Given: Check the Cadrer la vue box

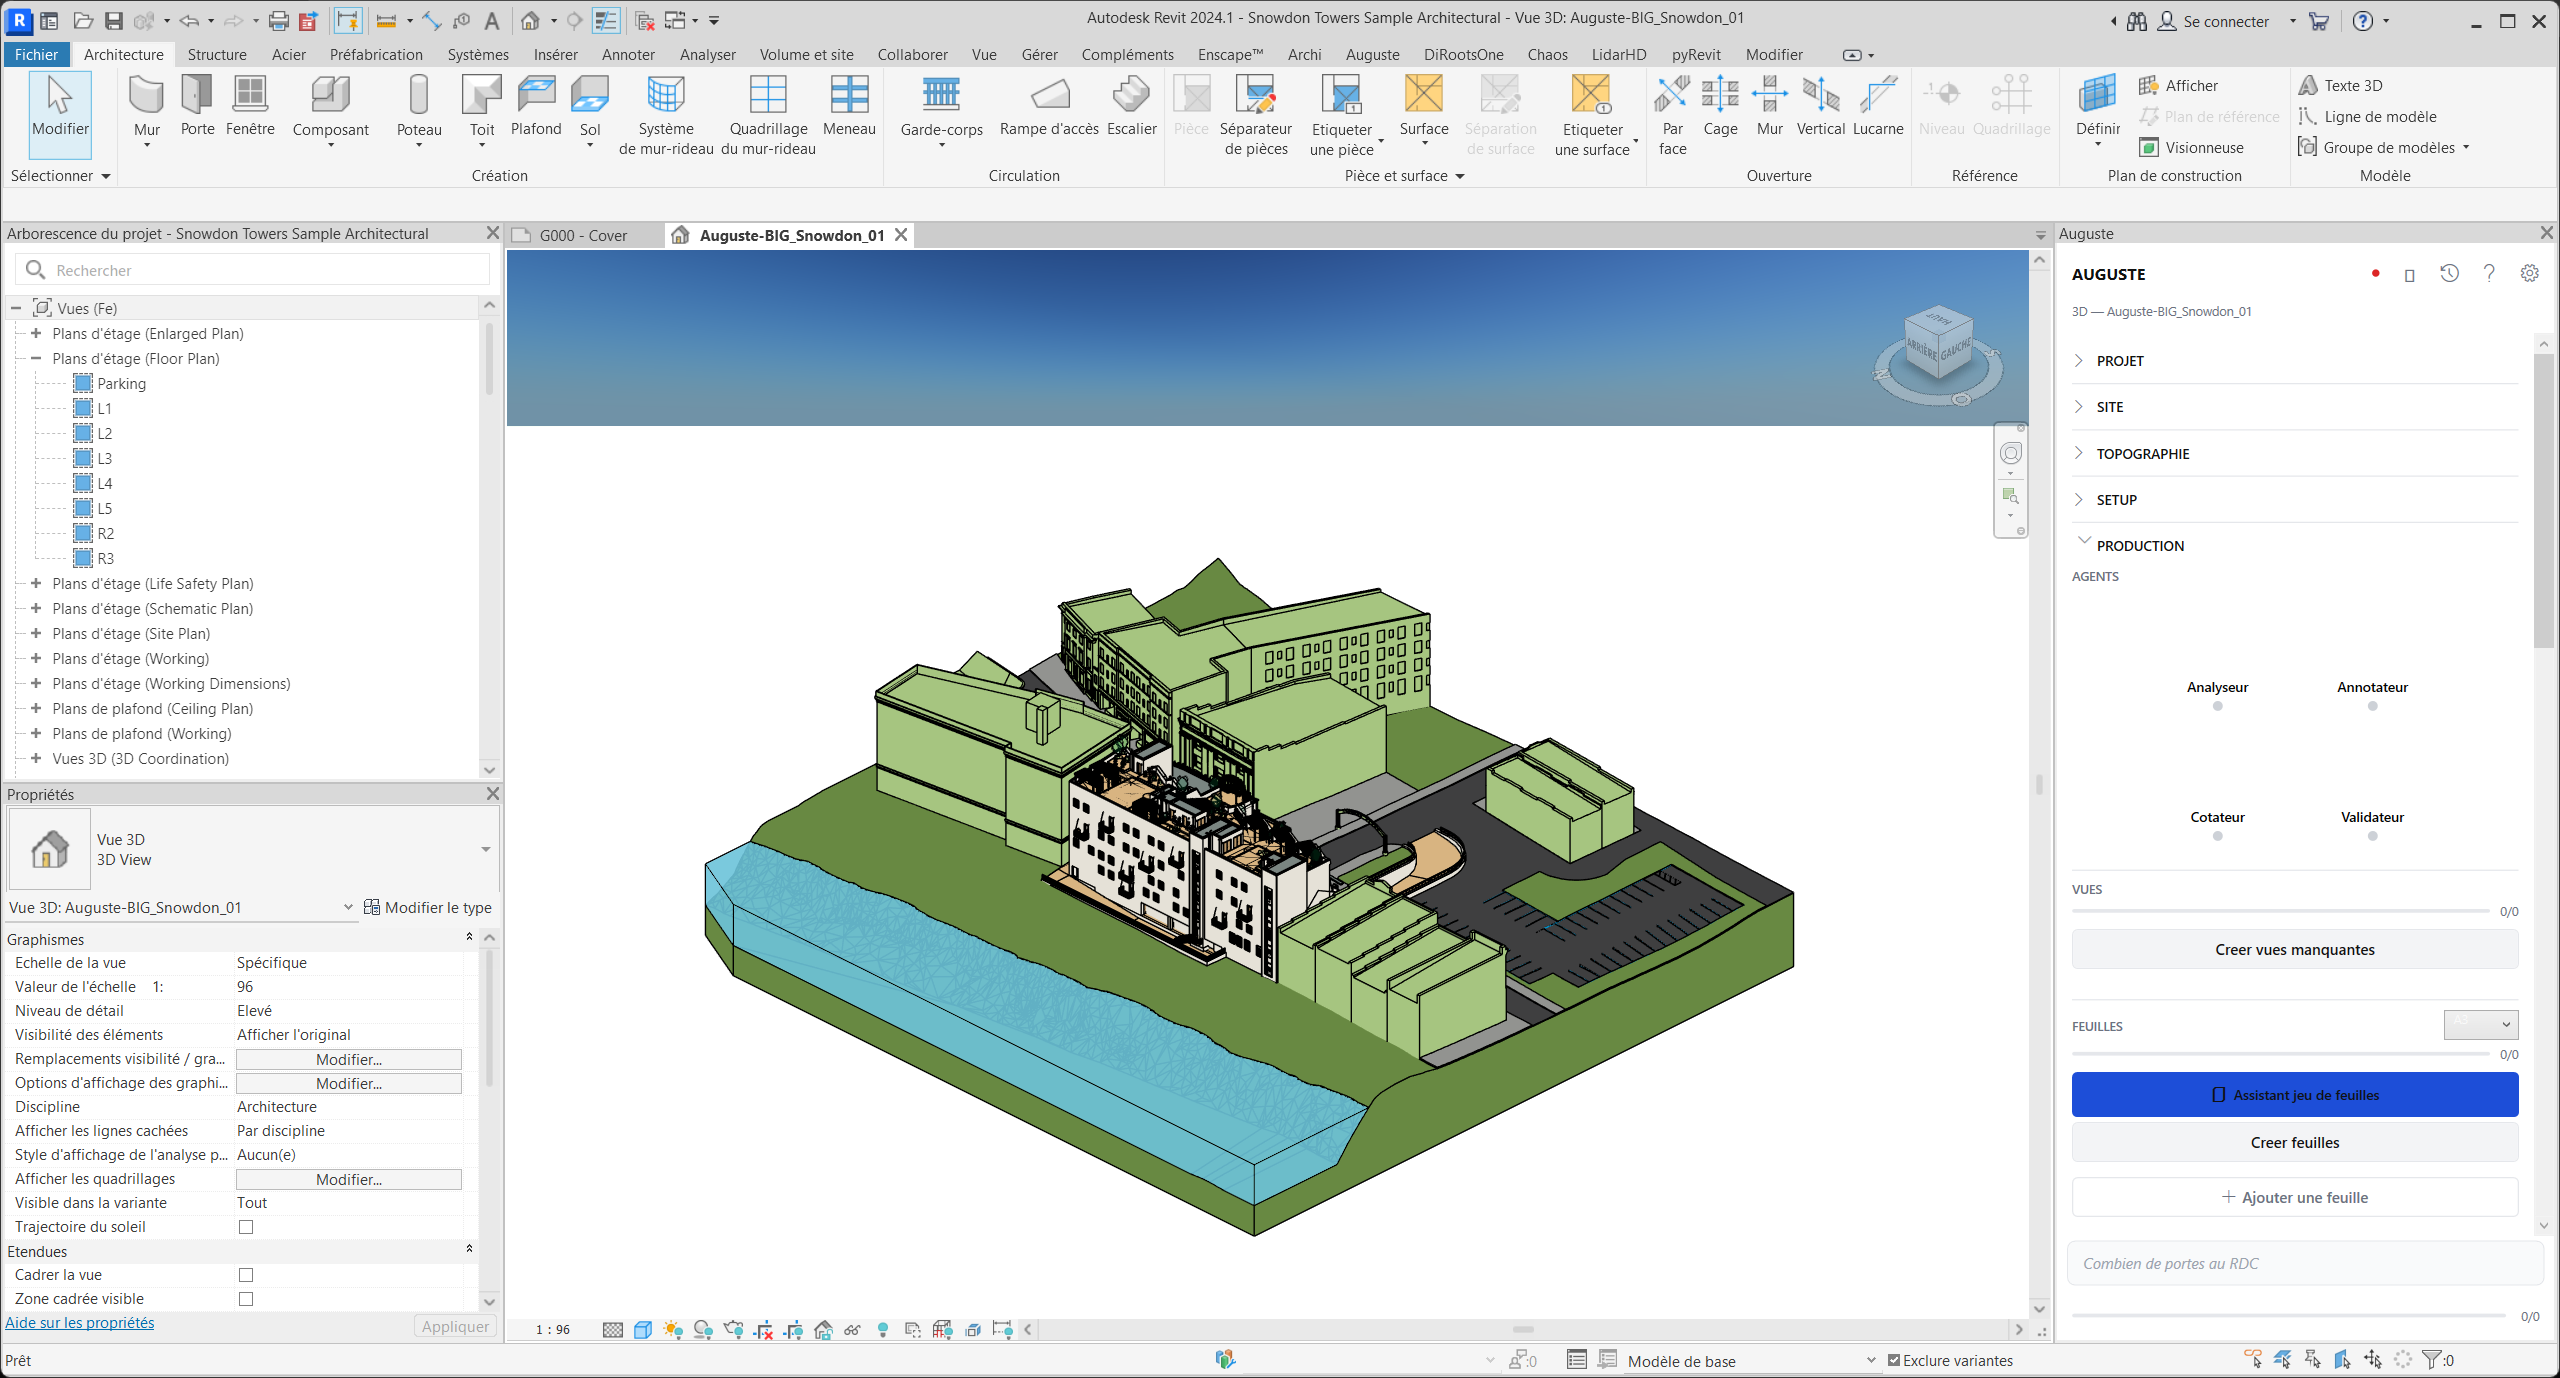Looking at the screenshot, I should [246, 1275].
